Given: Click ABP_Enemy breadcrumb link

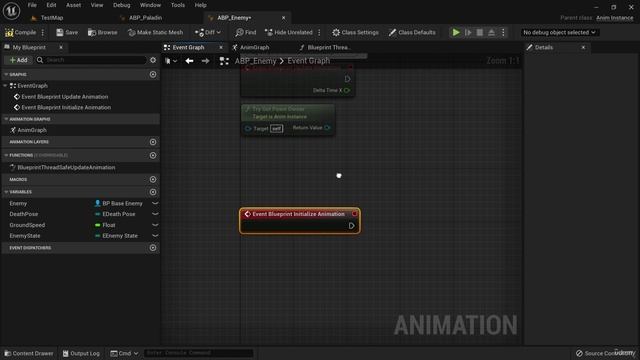Looking at the screenshot, I should (x=256, y=61).
